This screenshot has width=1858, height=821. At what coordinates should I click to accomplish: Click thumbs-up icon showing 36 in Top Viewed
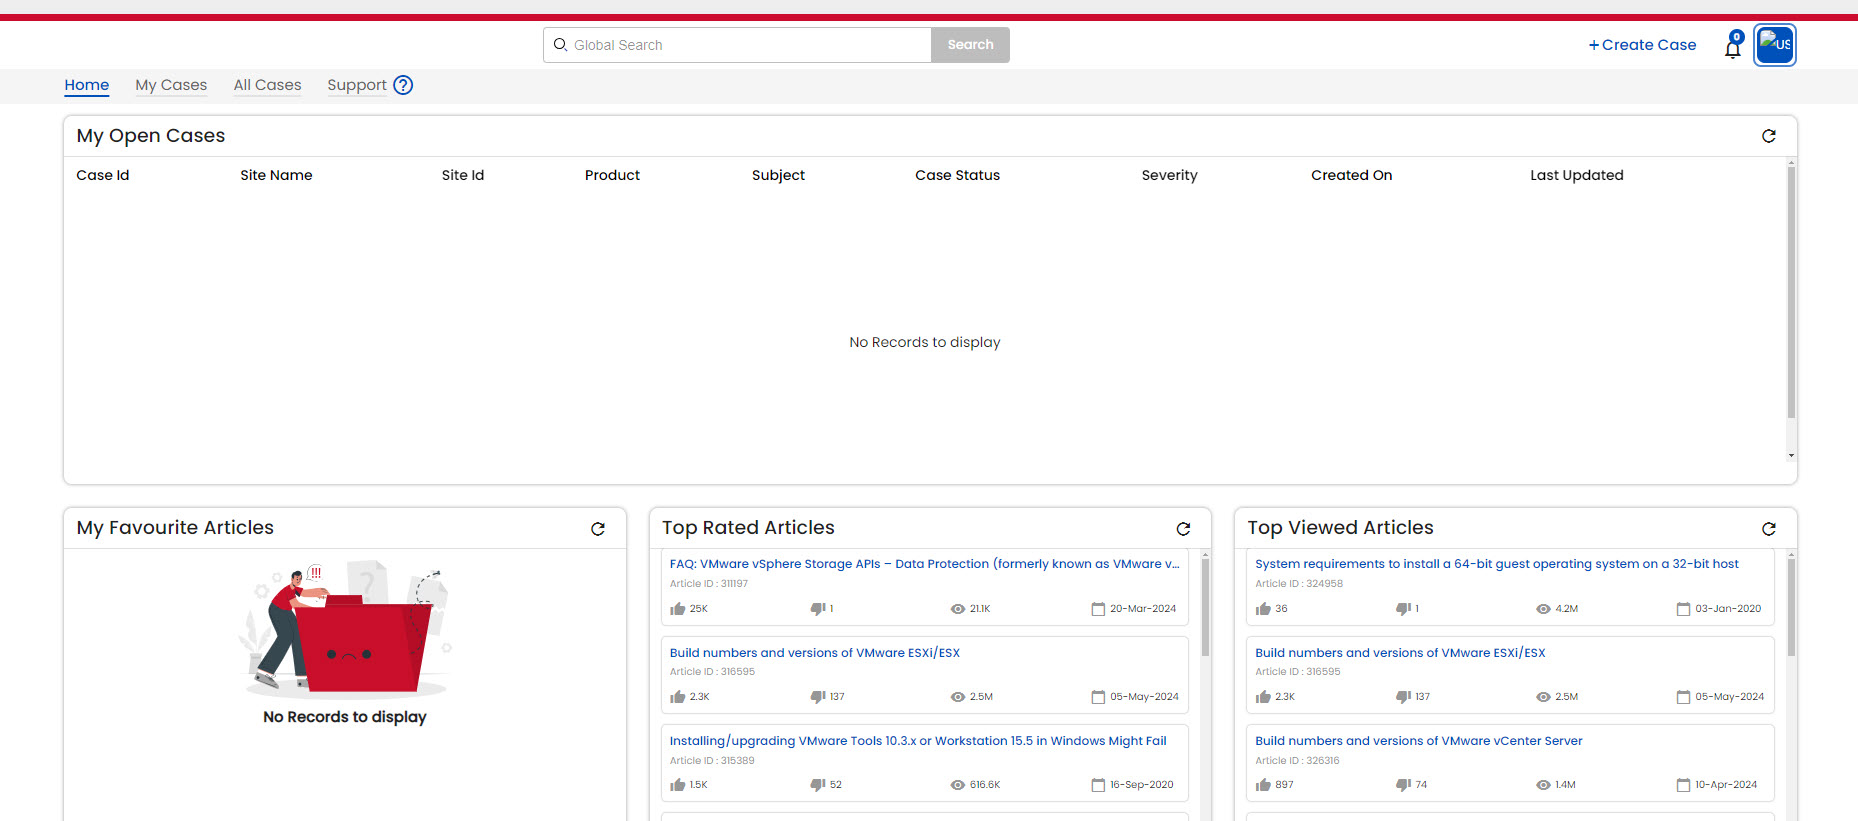(x=1263, y=609)
